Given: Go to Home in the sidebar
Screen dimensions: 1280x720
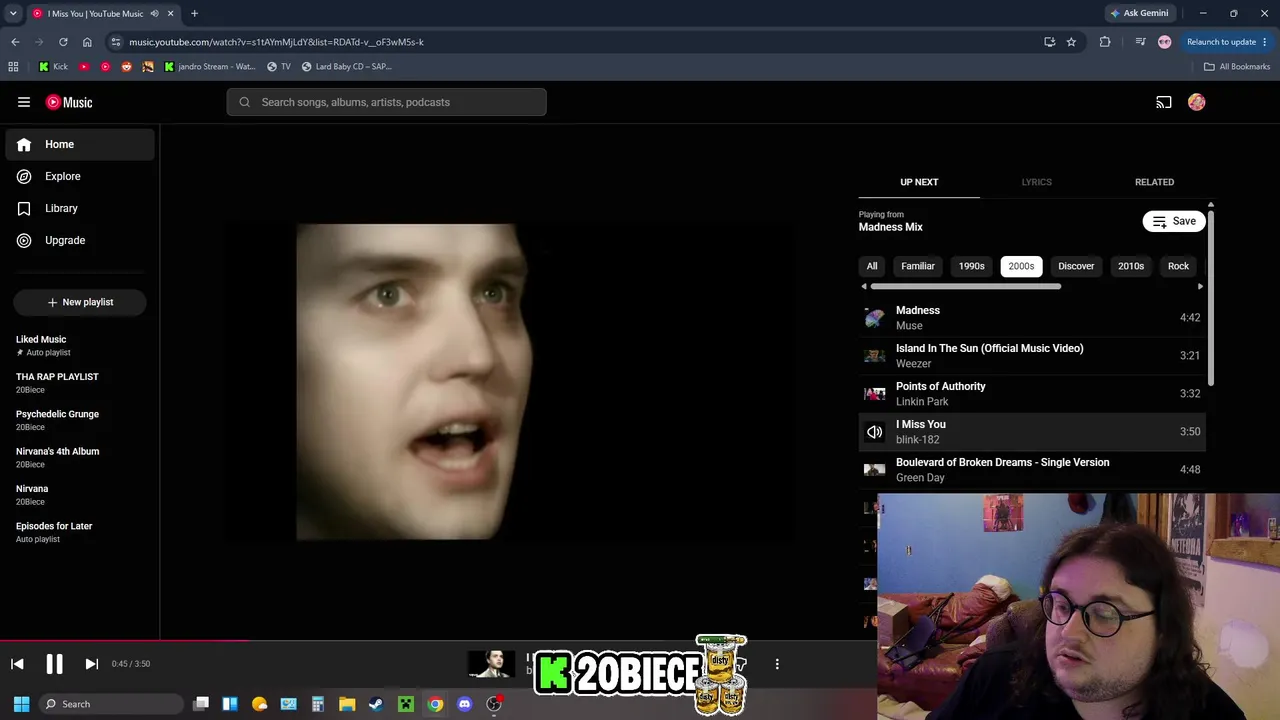Looking at the screenshot, I should point(80,144).
